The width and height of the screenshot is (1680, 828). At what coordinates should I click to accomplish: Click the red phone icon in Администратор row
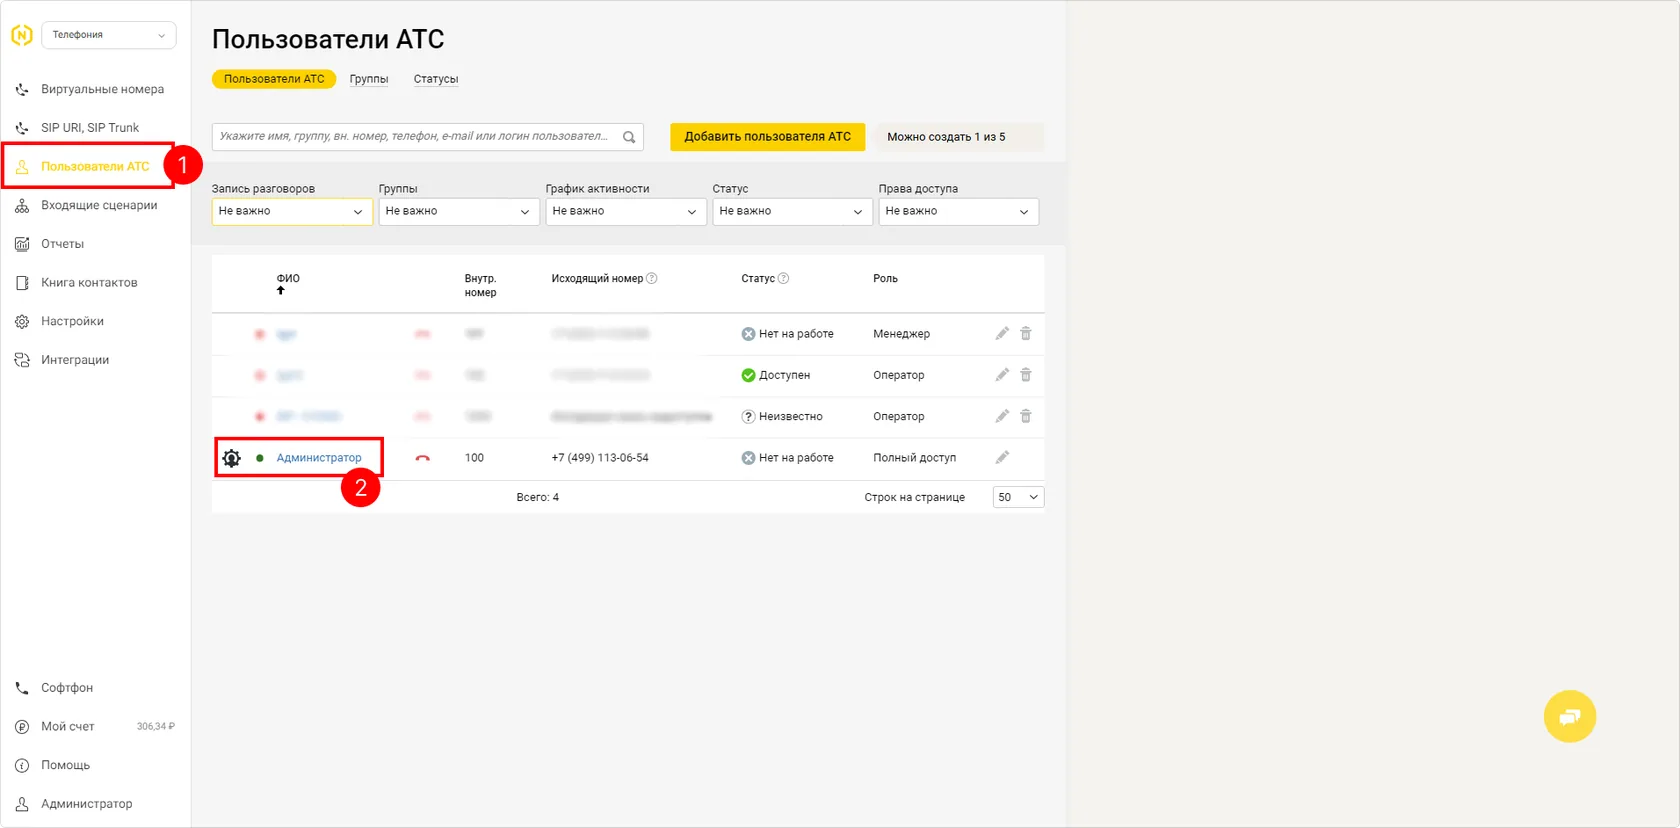(423, 458)
